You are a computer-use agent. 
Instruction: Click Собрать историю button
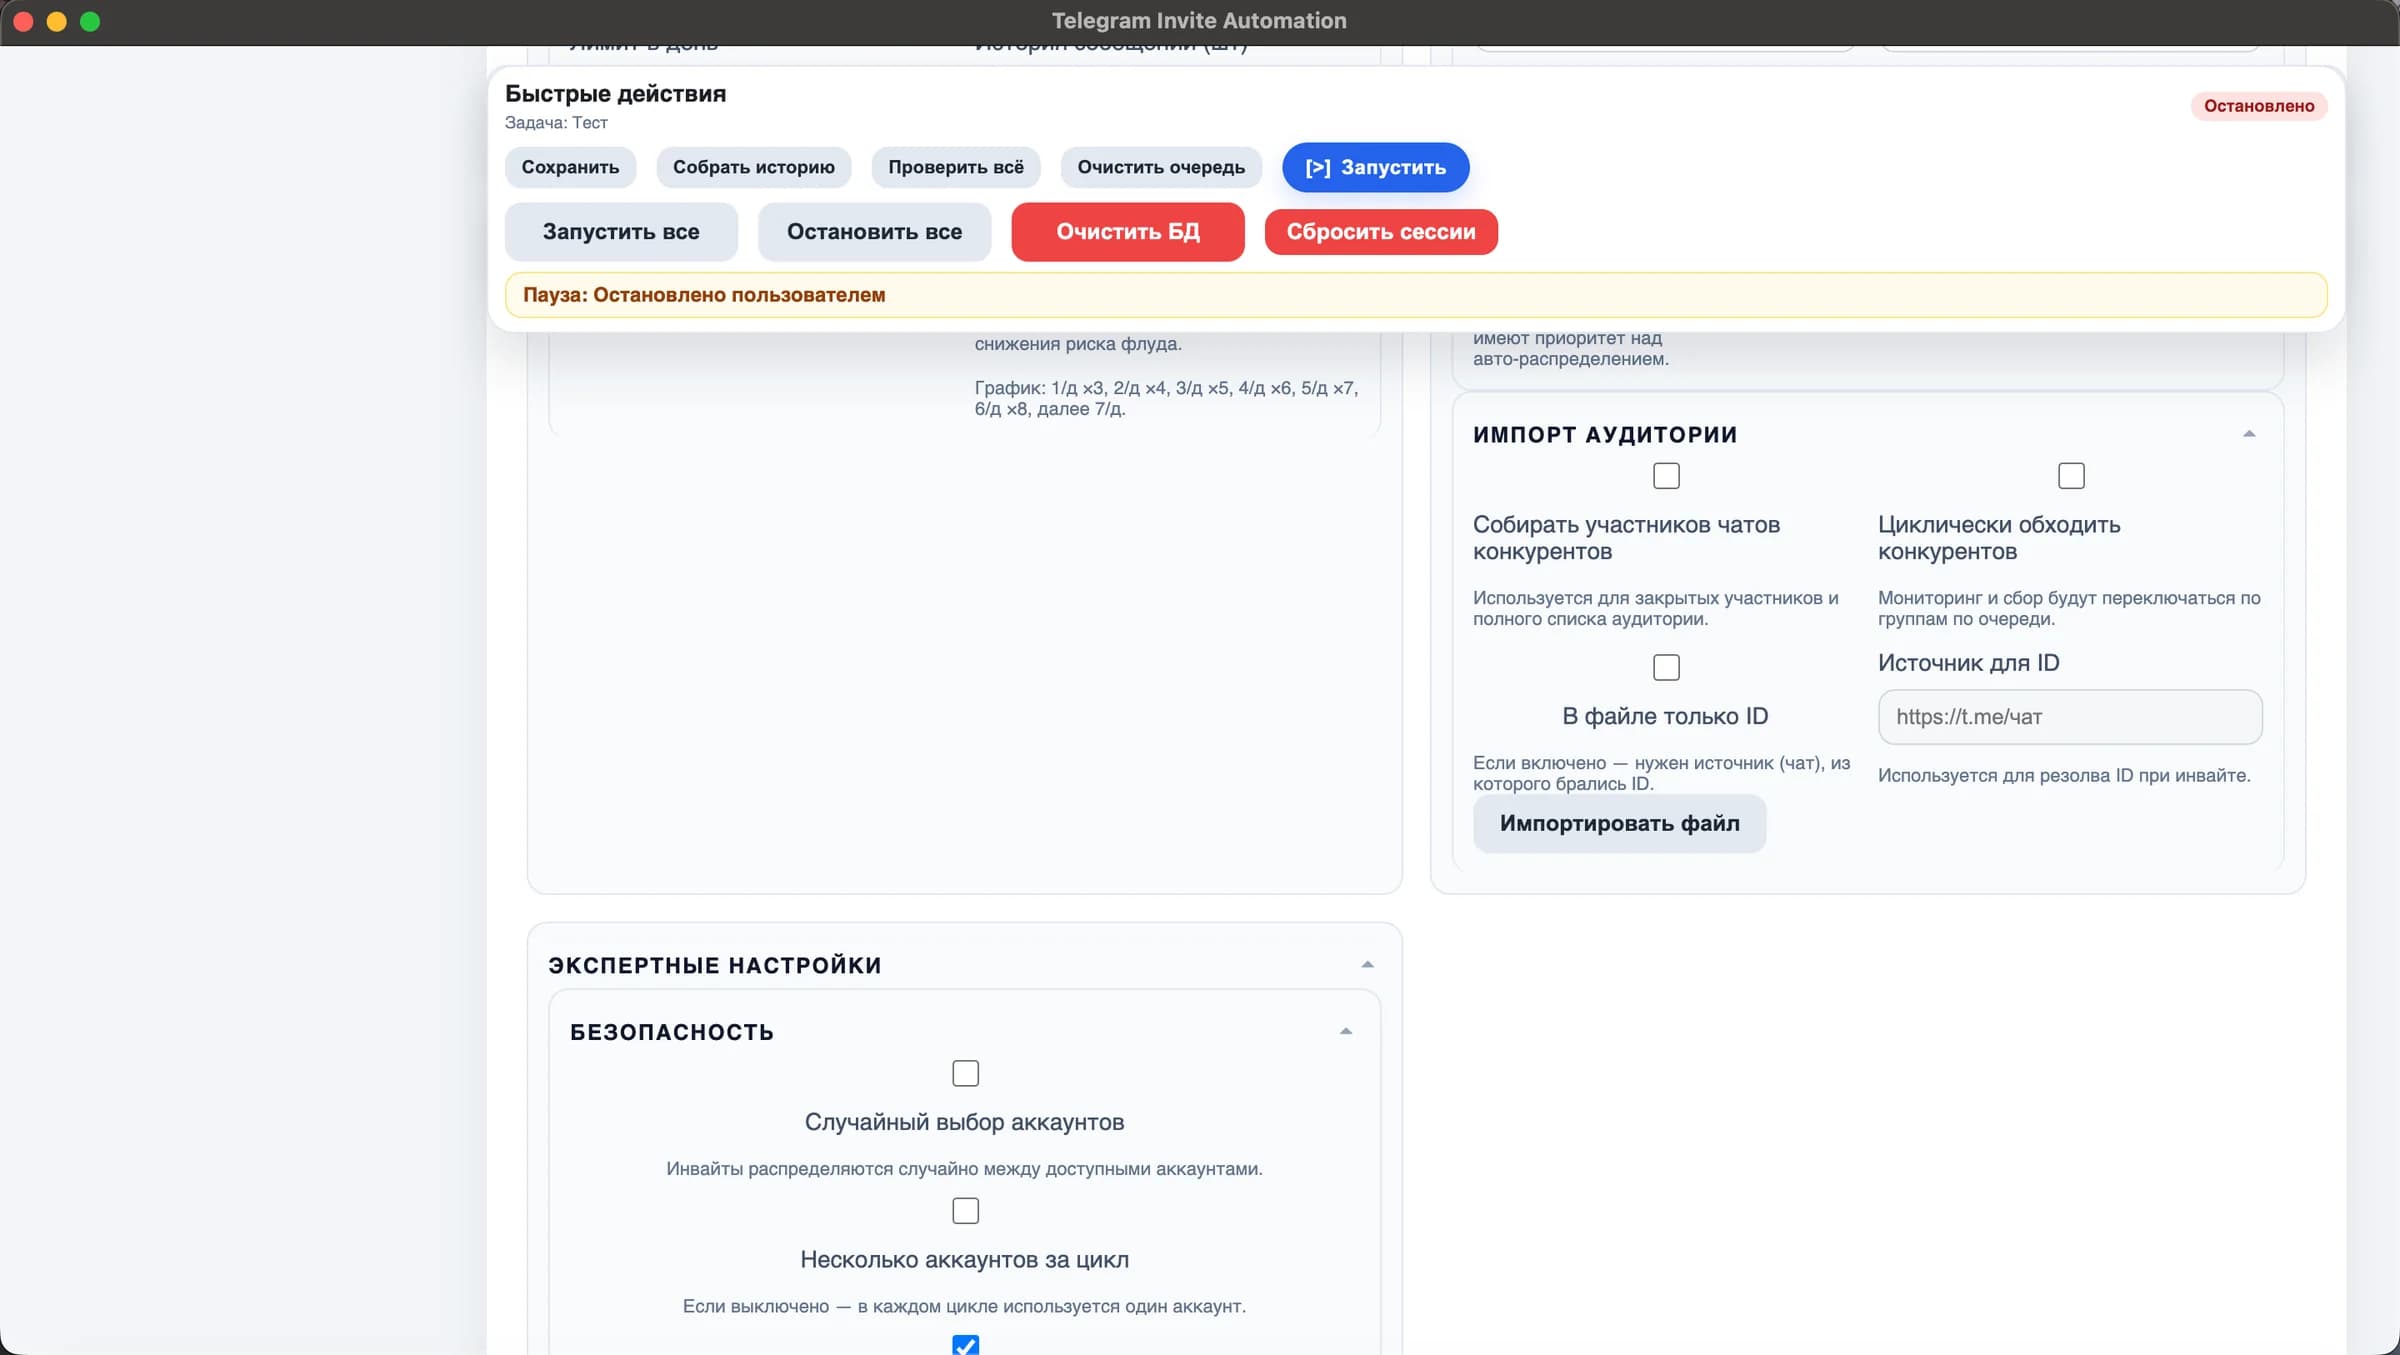754,167
